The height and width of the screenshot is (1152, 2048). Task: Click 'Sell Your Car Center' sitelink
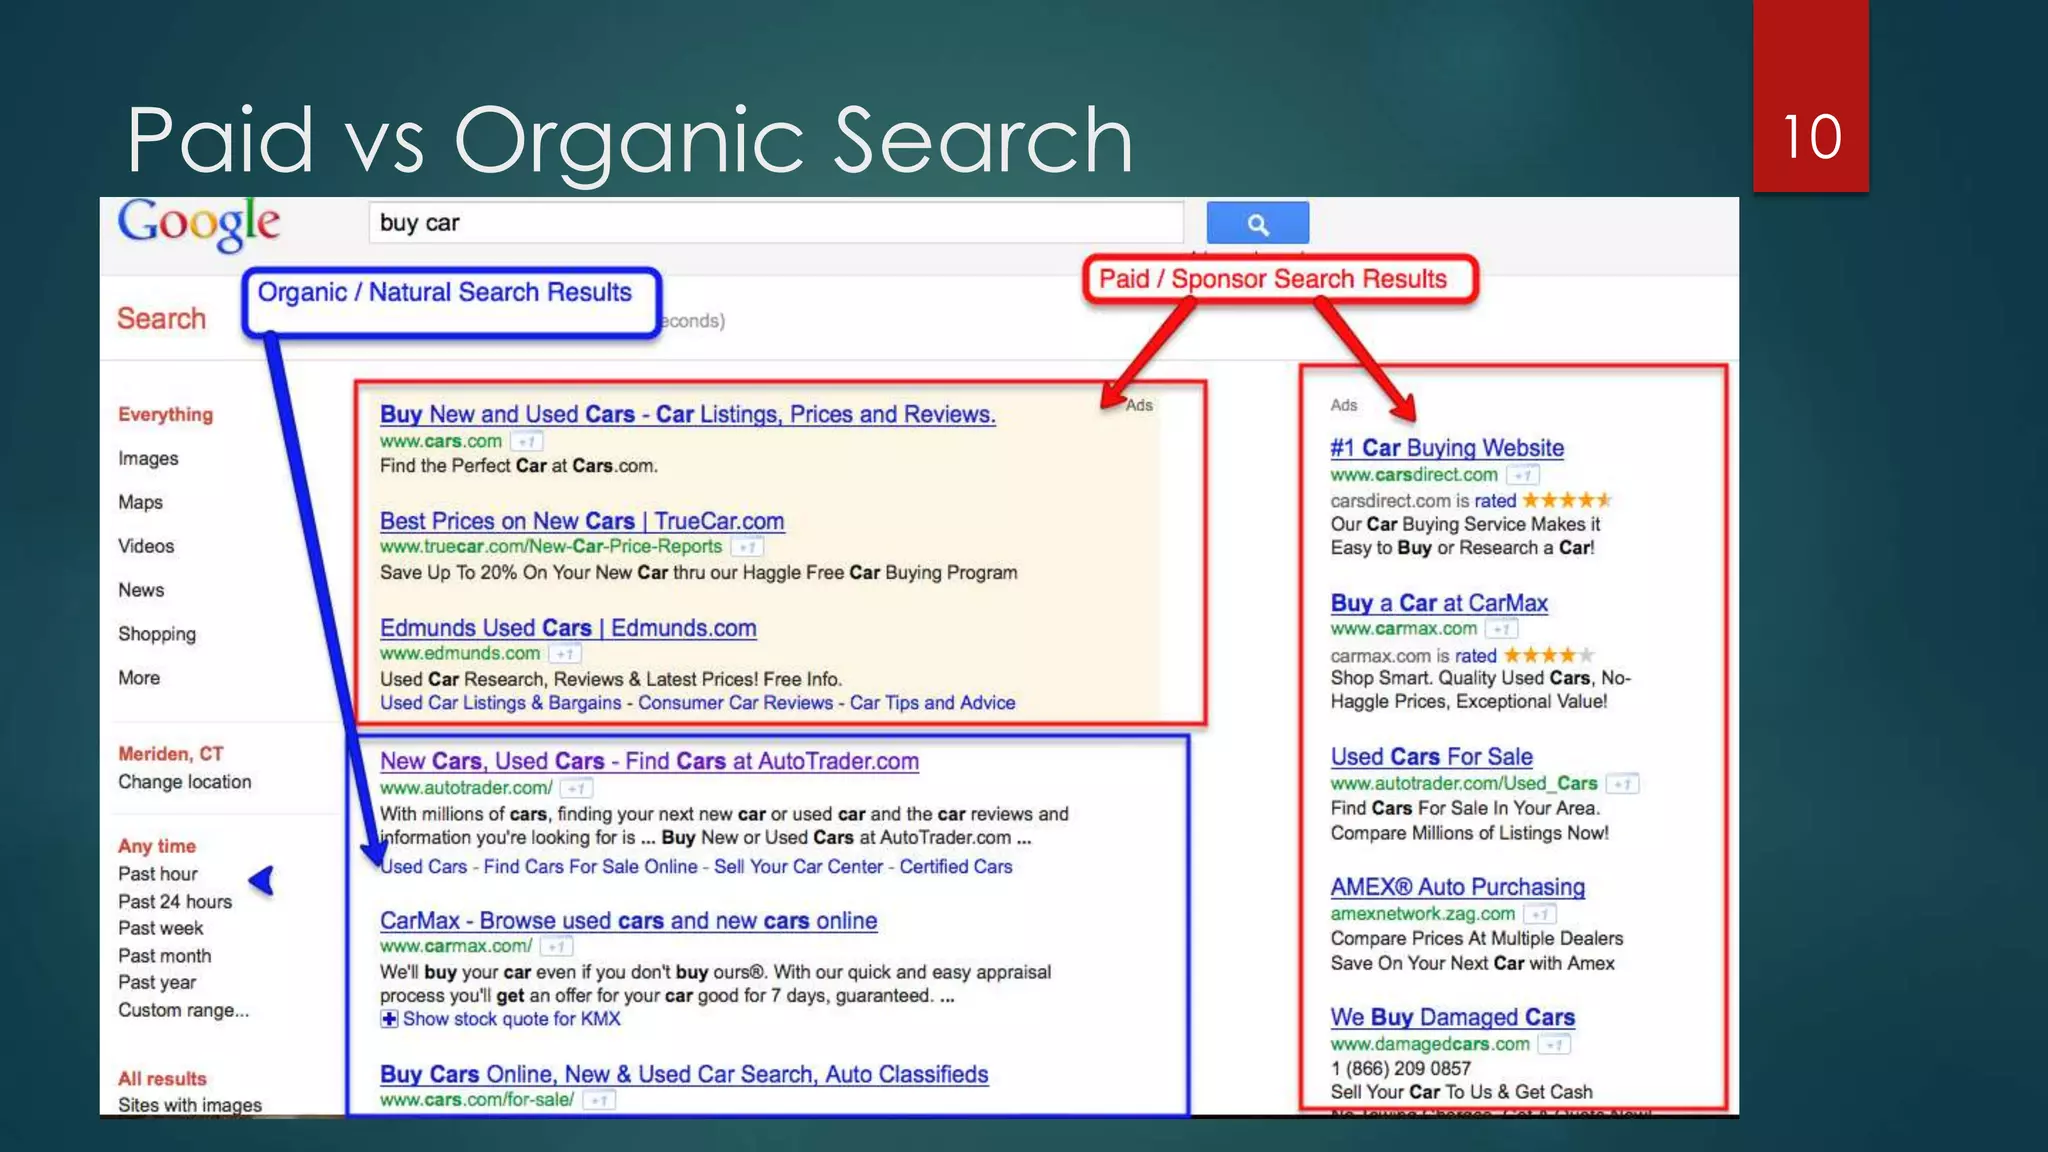point(798,867)
